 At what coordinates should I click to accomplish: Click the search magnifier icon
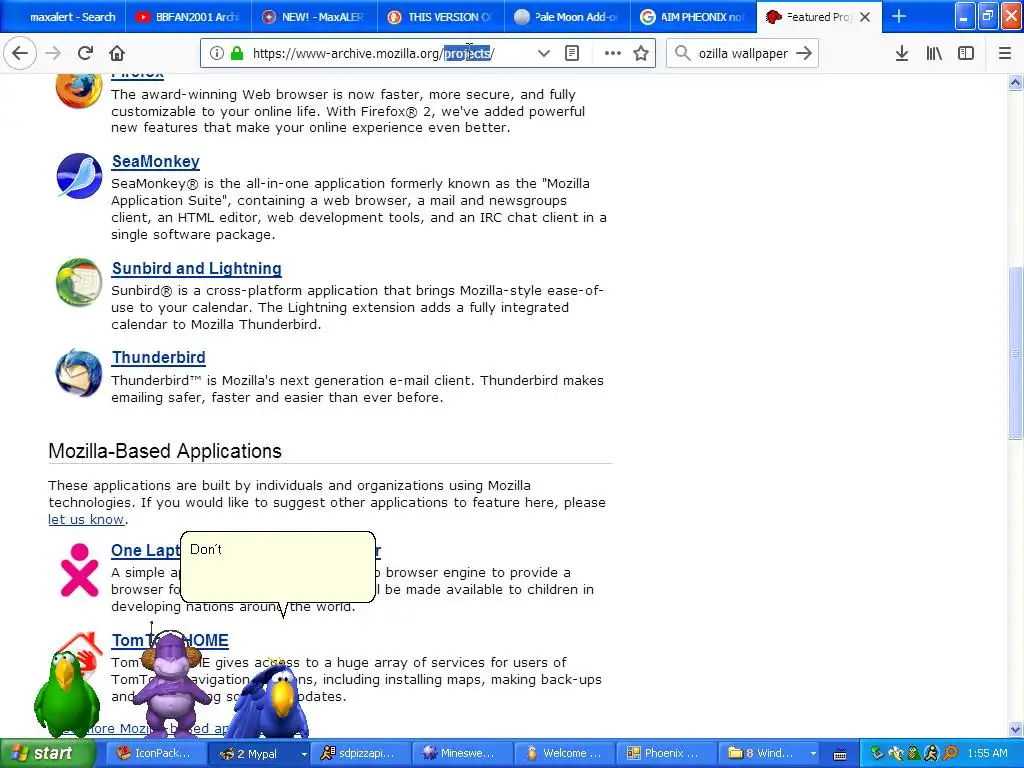[x=682, y=53]
